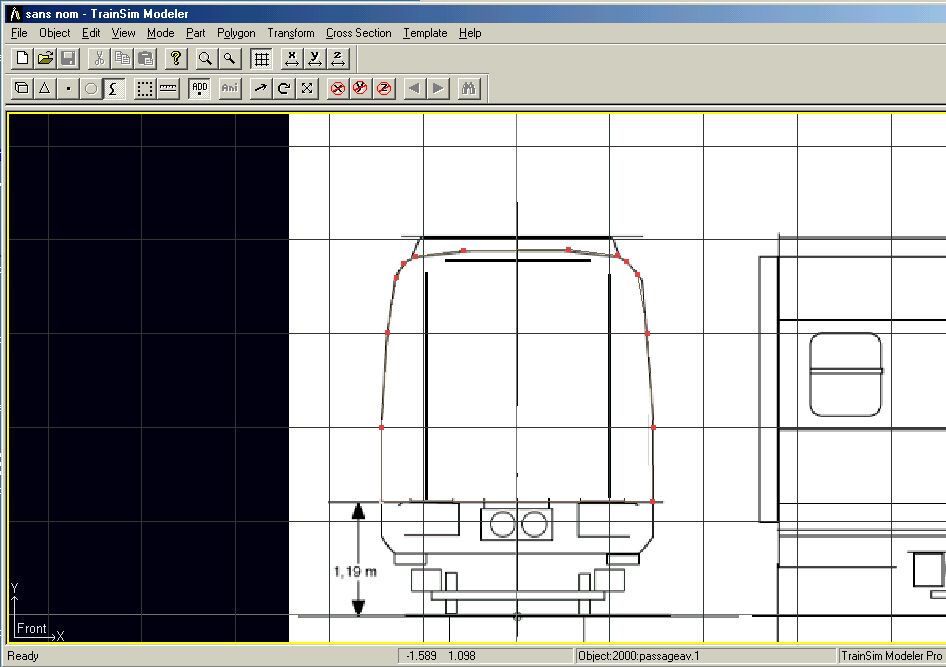This screenshot has width=946, height=667.
Task: Click the Move arrow tool button
Action: 260,89
